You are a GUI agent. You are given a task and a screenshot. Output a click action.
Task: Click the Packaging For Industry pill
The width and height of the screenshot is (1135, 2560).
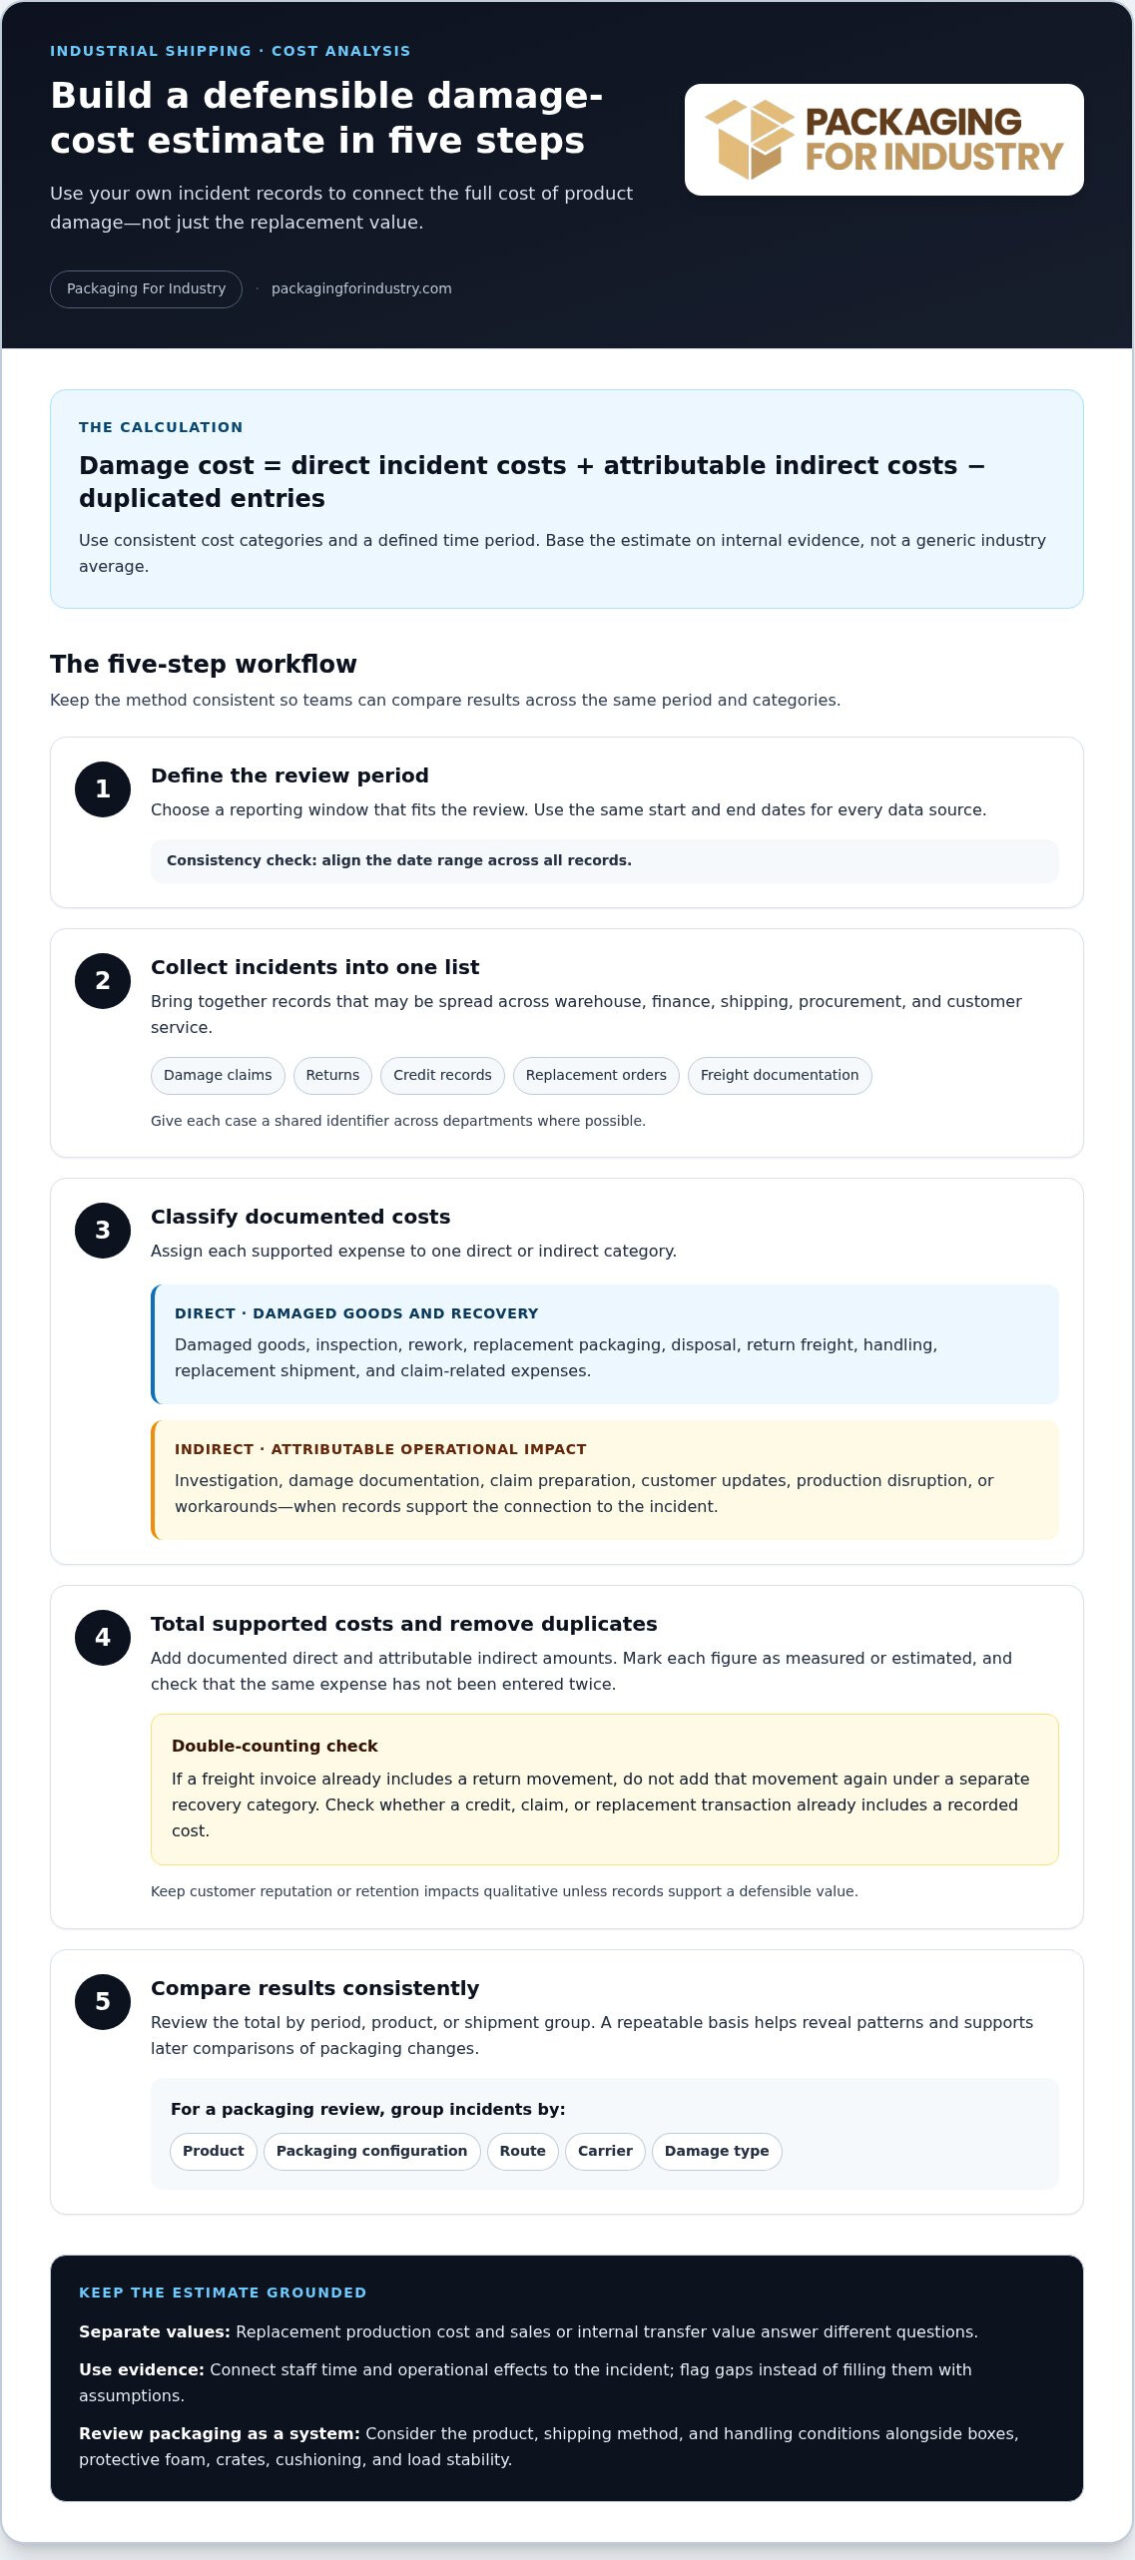tap(146, 289)
